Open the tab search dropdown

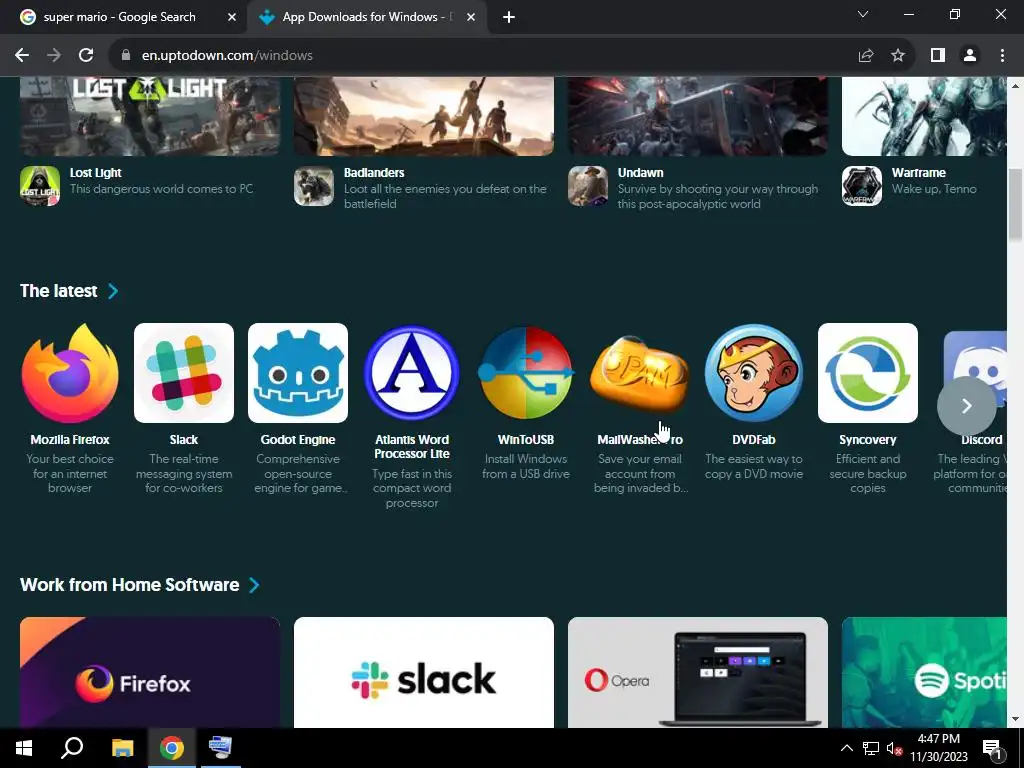[863, 14]
